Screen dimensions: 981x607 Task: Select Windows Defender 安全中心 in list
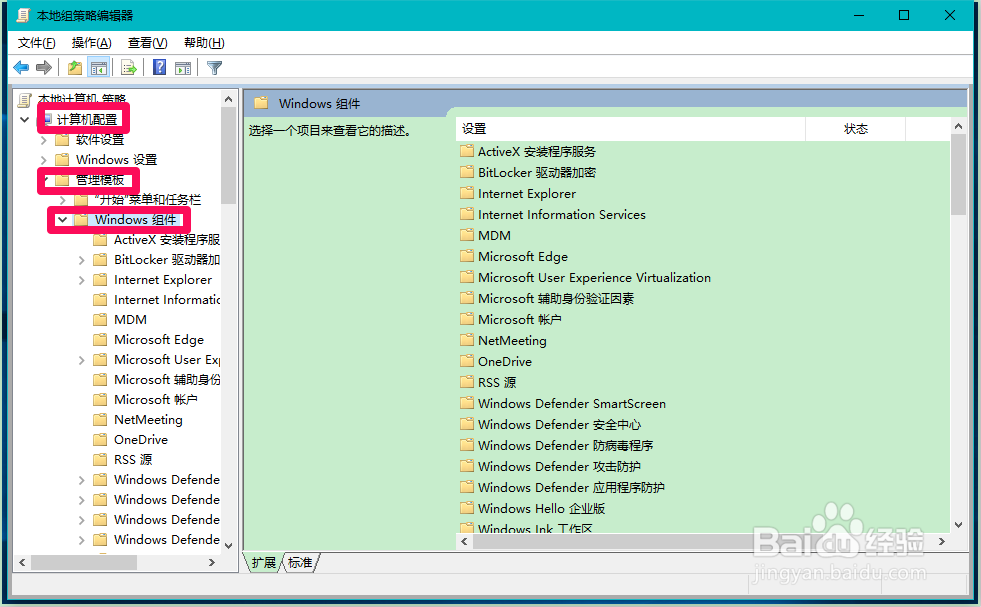tap(559, 424)
